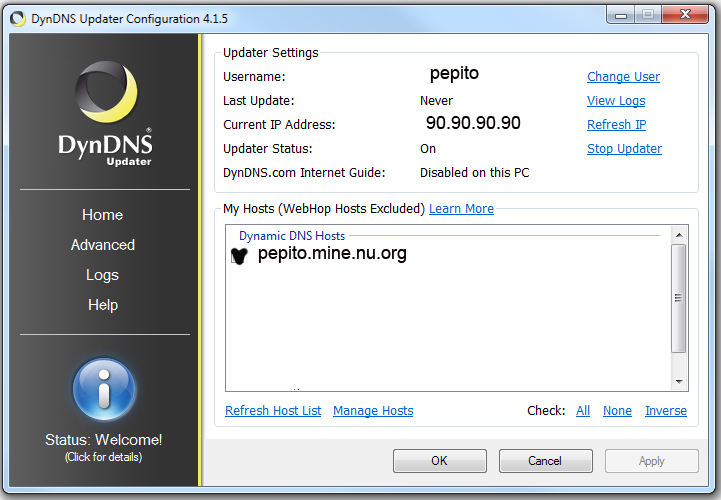Screen dimensions: 721x500
Task: Click the host list scrollbar thumb
Action: tap(678, 298)
